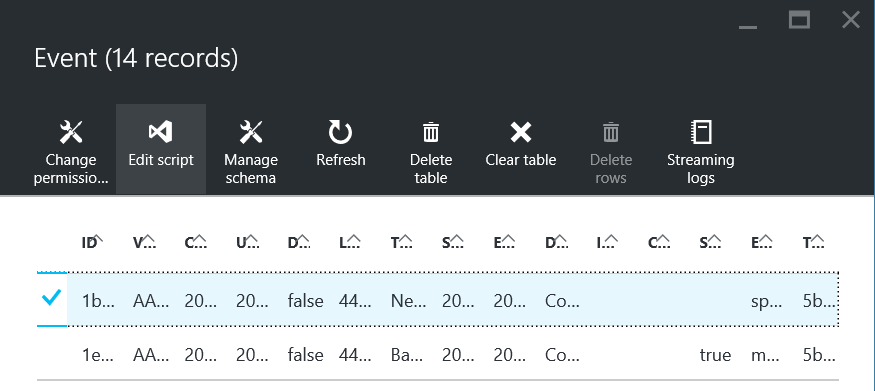Open the Change permissions tool
Image resolution: width=875 pixels, height=391 pixels.
point(70,149)
